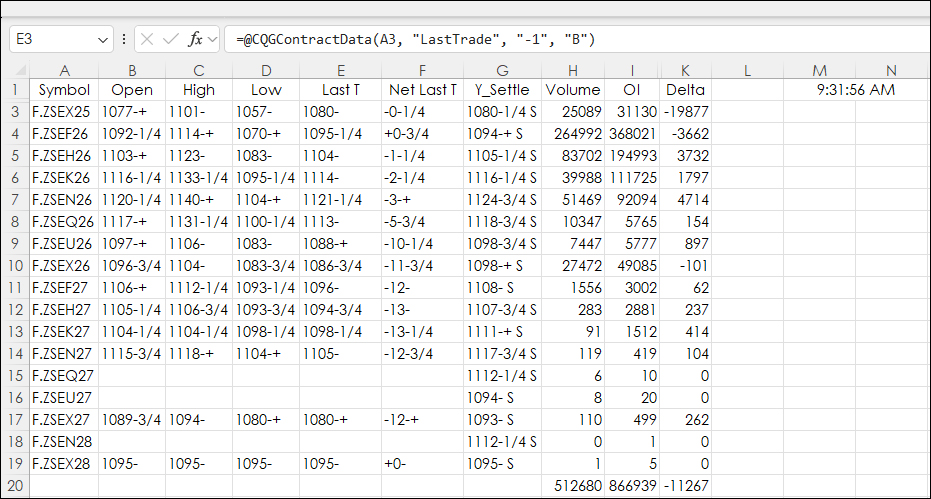Image resolution: width=931 pixels, height=499 pixels.
Task: Select the Delta value -19877 cell
Action: (x=685, y=111)
